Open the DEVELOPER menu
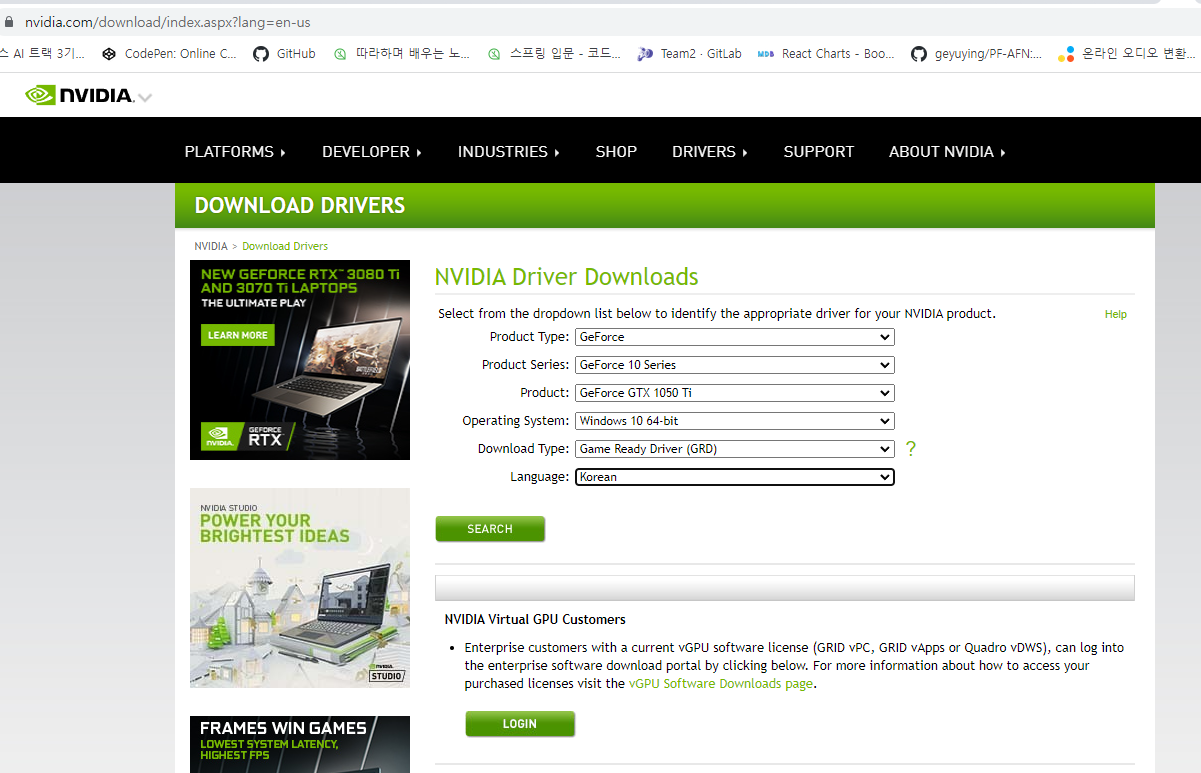Viewport: 1201px width, 773px height. pyautogui.click(x=372, y=152)
